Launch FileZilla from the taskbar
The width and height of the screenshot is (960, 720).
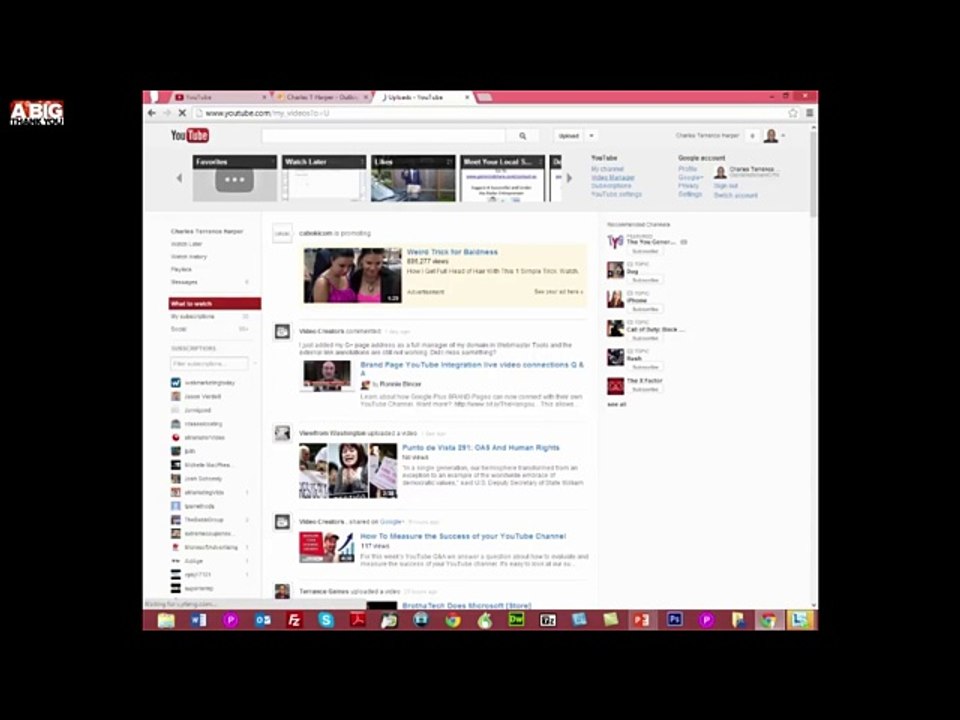click(x=294, y=620)
